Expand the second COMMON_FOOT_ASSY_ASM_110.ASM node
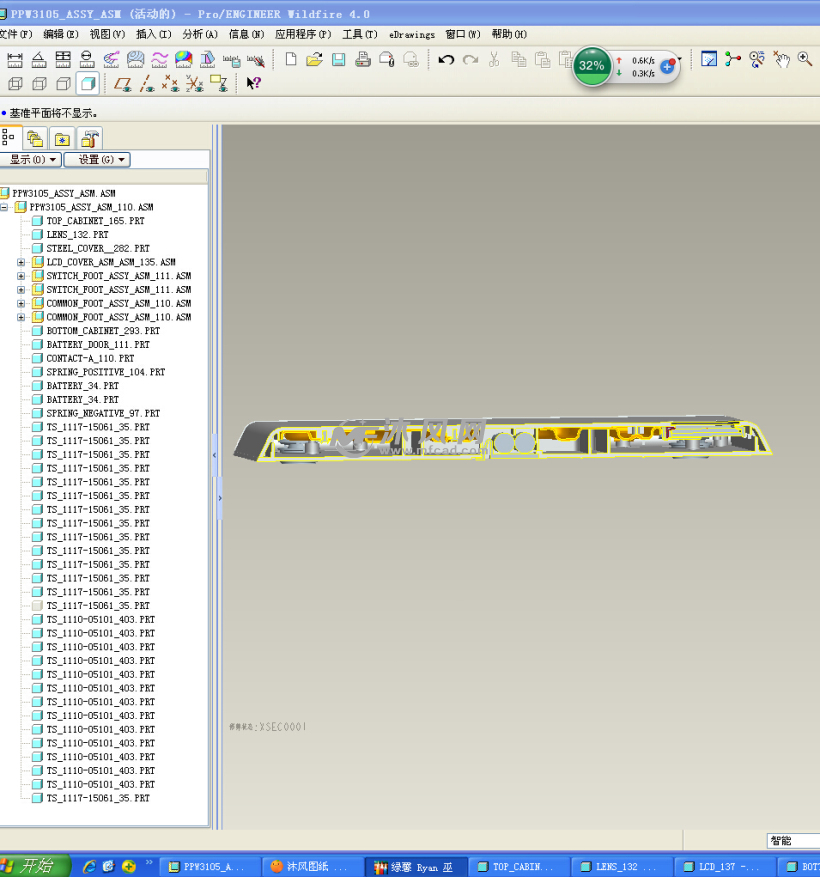Viewport: 820px width, 877px height. [21, 317]
